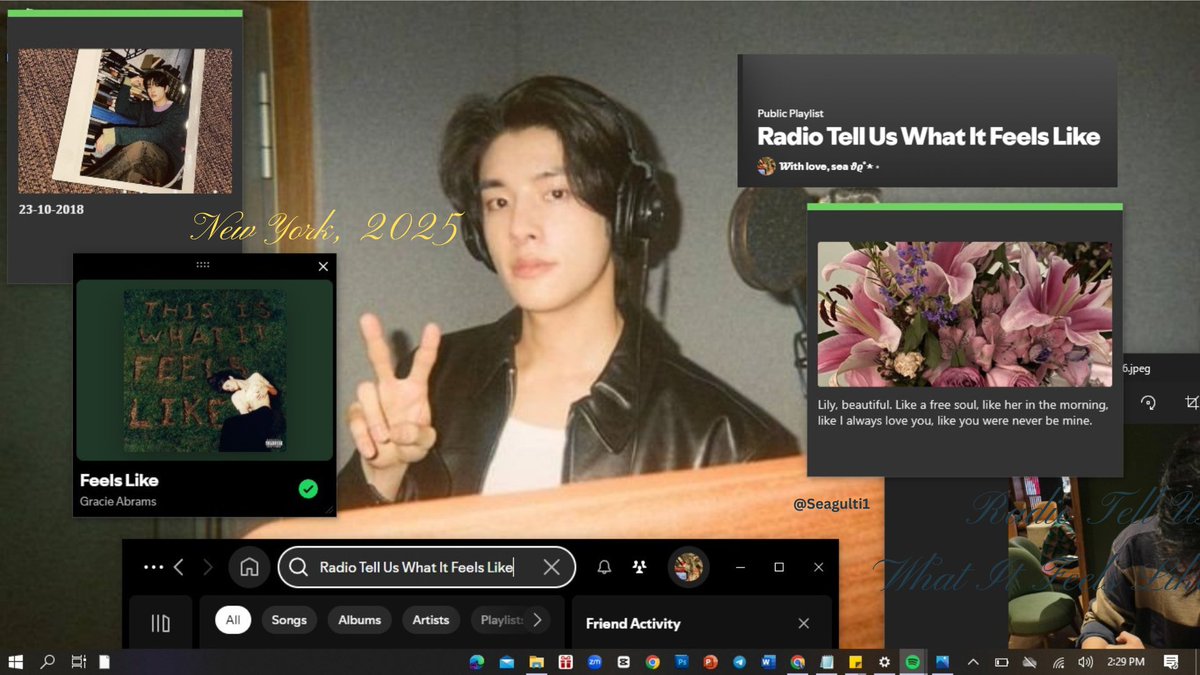
Task: Open Wi-Fi network panel in the tray
Action: tap(1058, 662)
